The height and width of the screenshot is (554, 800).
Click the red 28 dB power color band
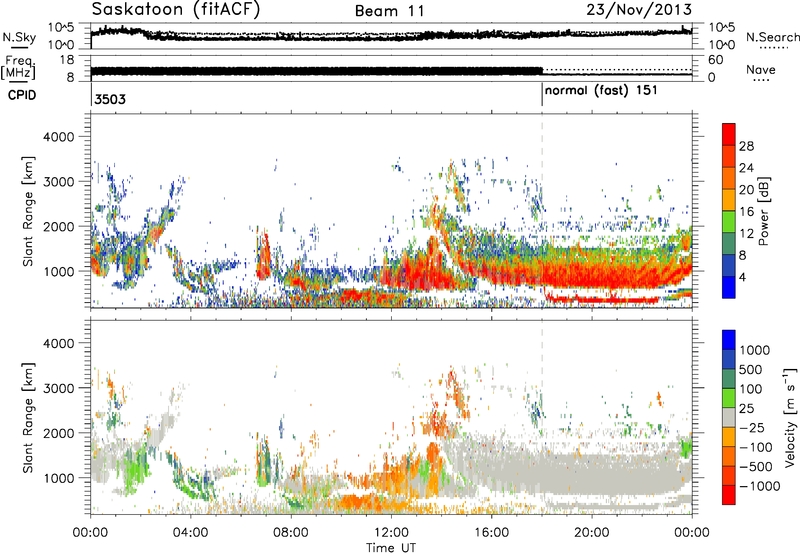[729, 135]
